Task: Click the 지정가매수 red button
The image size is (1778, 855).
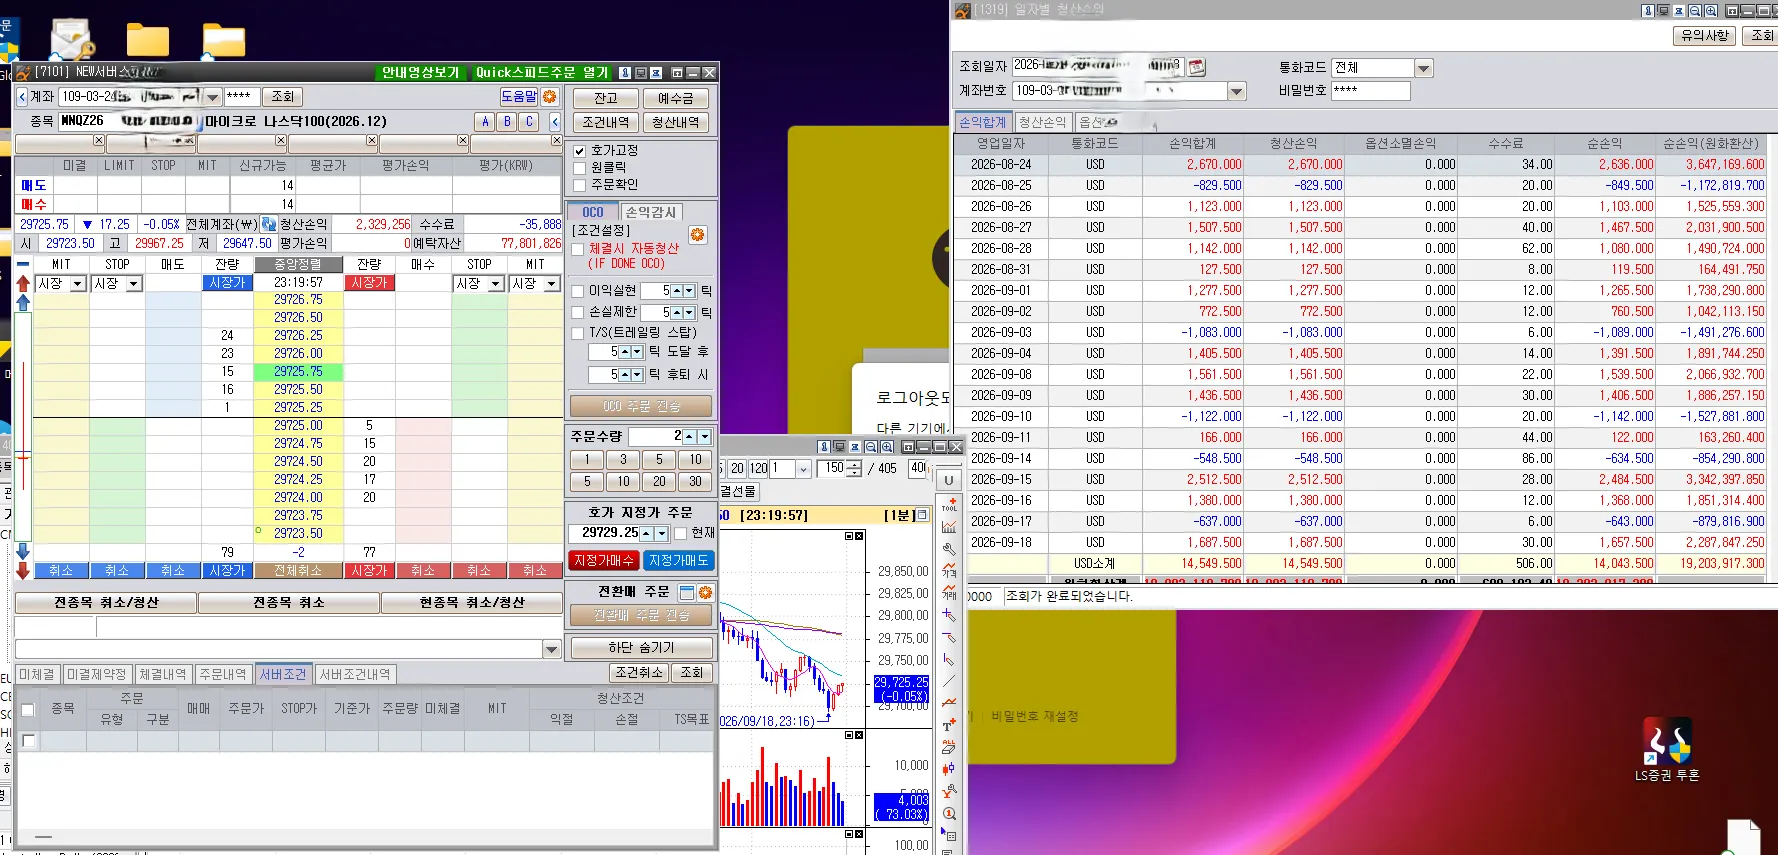Action: (x=603, y=561)
